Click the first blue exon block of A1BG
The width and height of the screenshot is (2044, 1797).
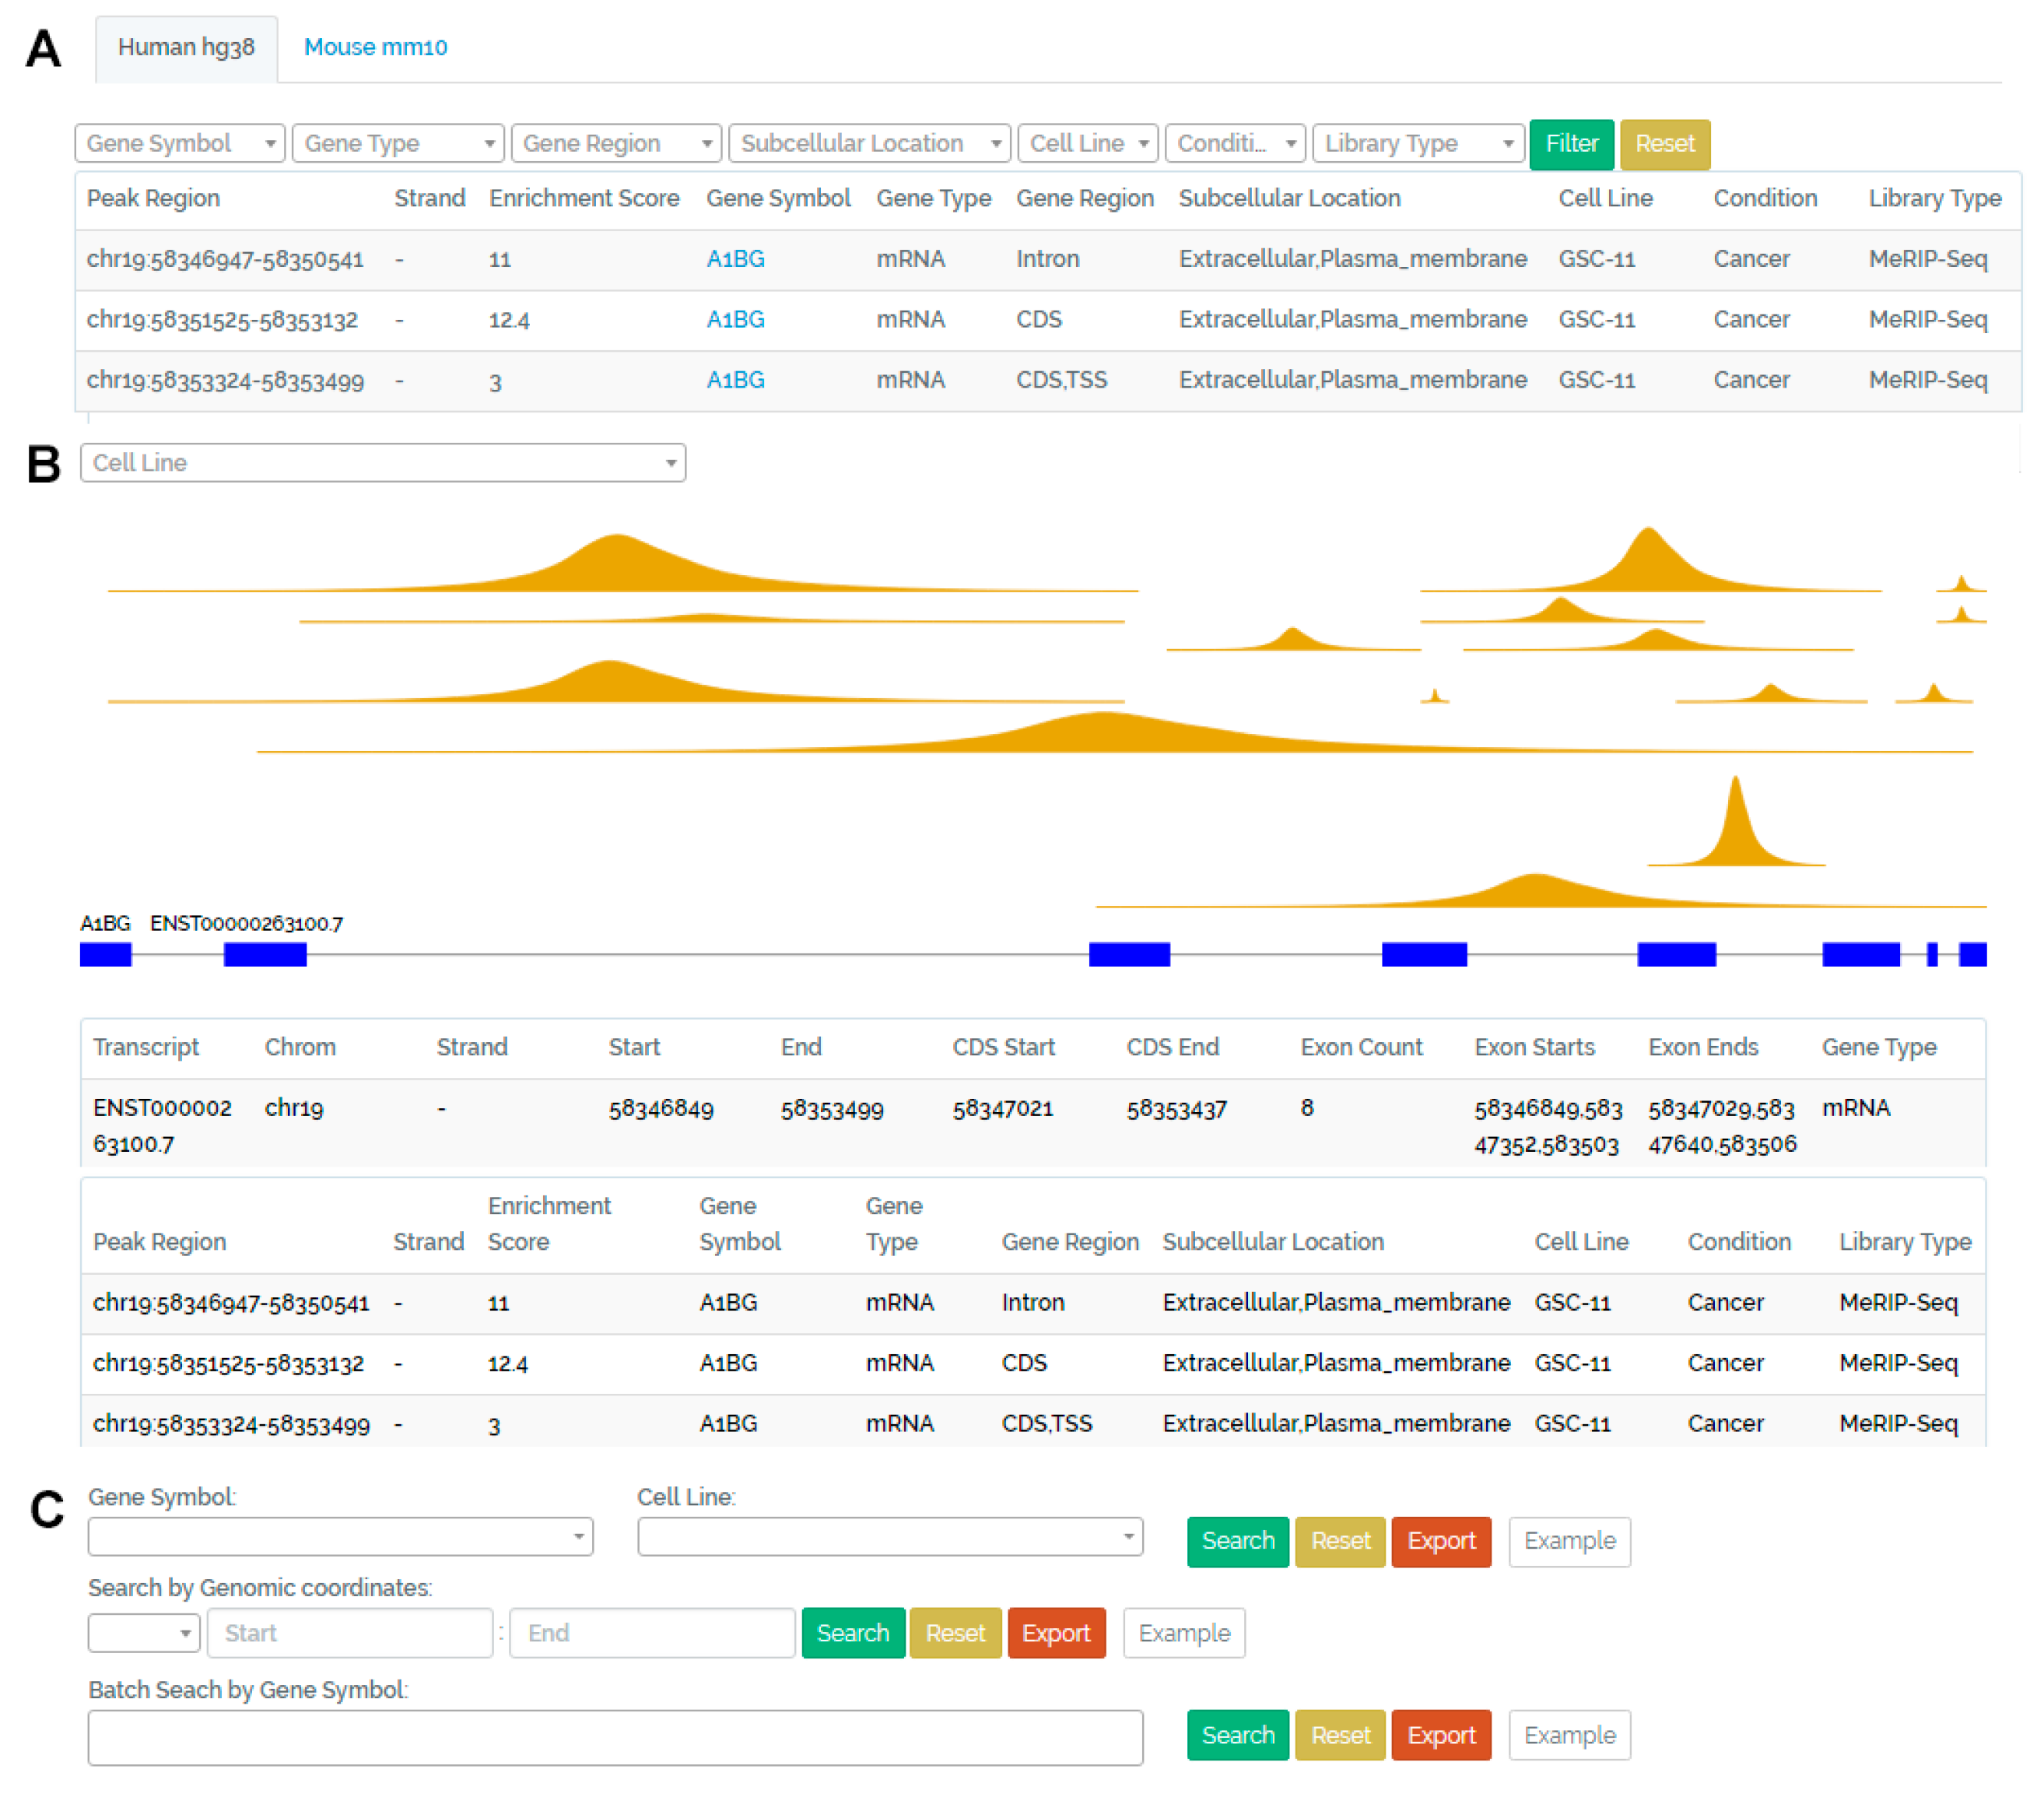106,954
